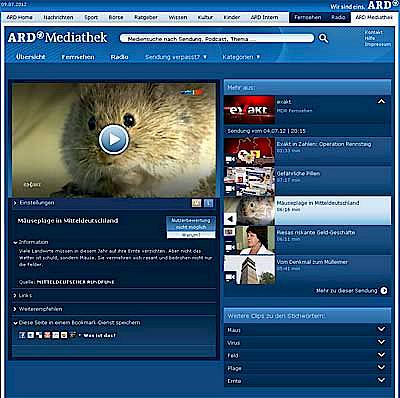Select the ARD Mediathek top bar tab

374,17
